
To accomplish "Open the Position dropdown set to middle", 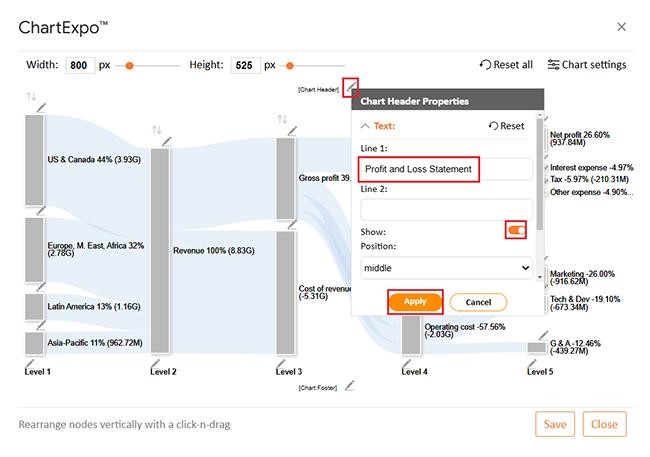I will point(446,268).
